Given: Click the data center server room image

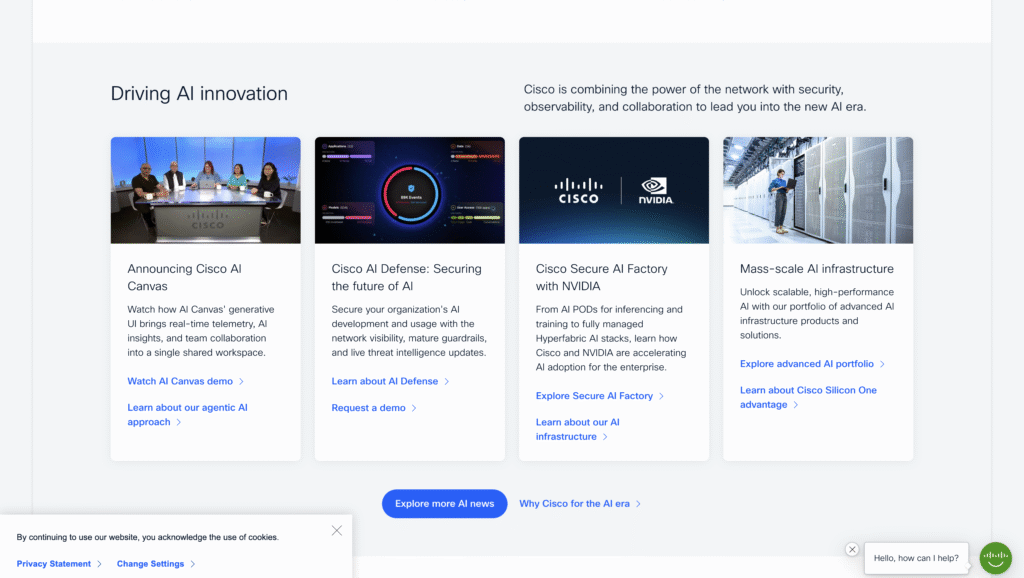Looking at the screenshot, I should (x=817, y=190).
